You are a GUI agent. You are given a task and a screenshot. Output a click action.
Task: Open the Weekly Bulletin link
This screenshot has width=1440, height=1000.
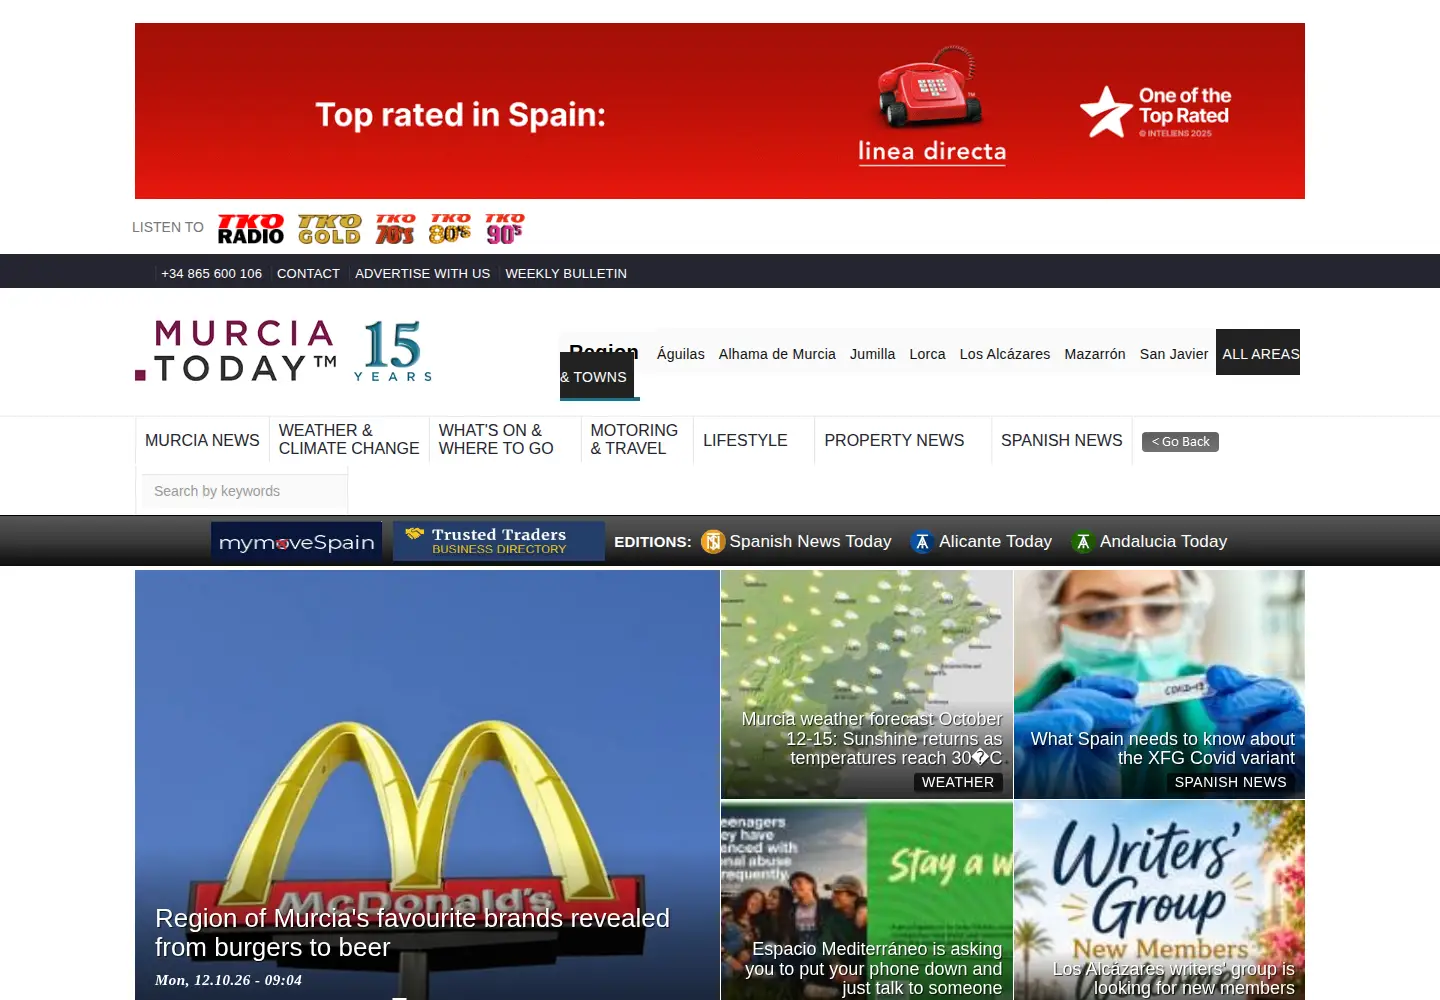566,273
